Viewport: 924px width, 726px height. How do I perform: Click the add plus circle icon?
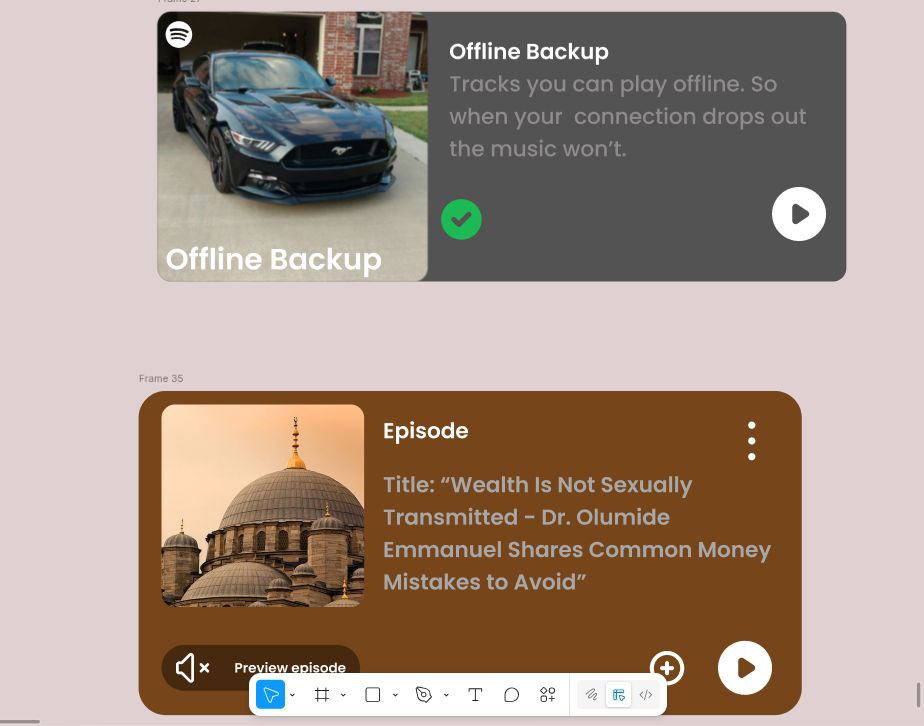coord(667,668)
